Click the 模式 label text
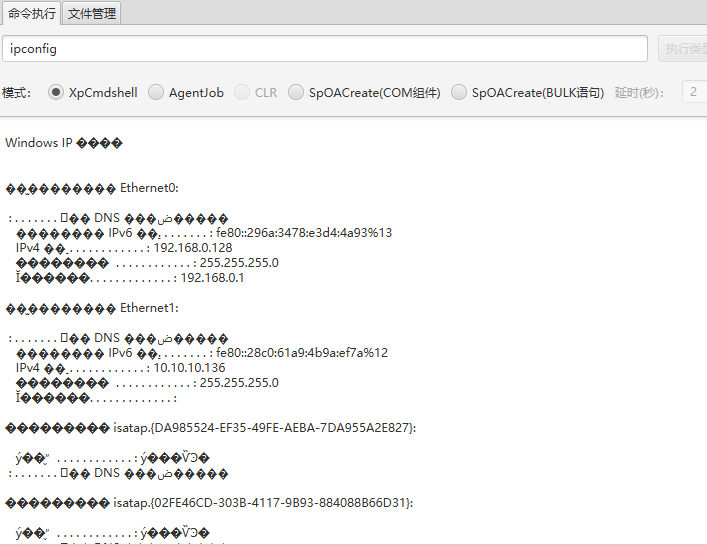This screenshot has width=707, height=545. coord(16,92)
